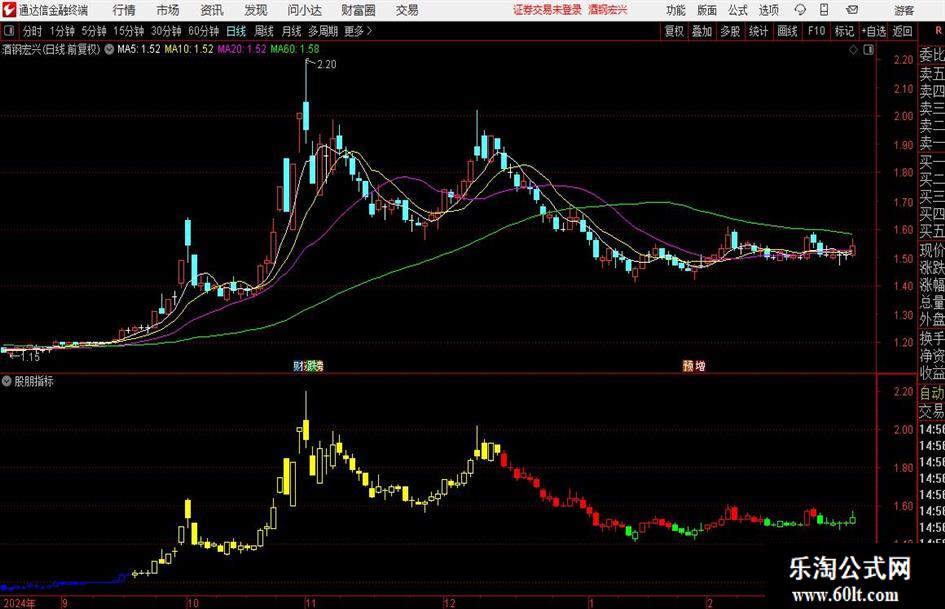The height and width of the screenshot is (609, 945).
Task: Open the 多周期 multi-period view
Action: [x=323, y=31]
